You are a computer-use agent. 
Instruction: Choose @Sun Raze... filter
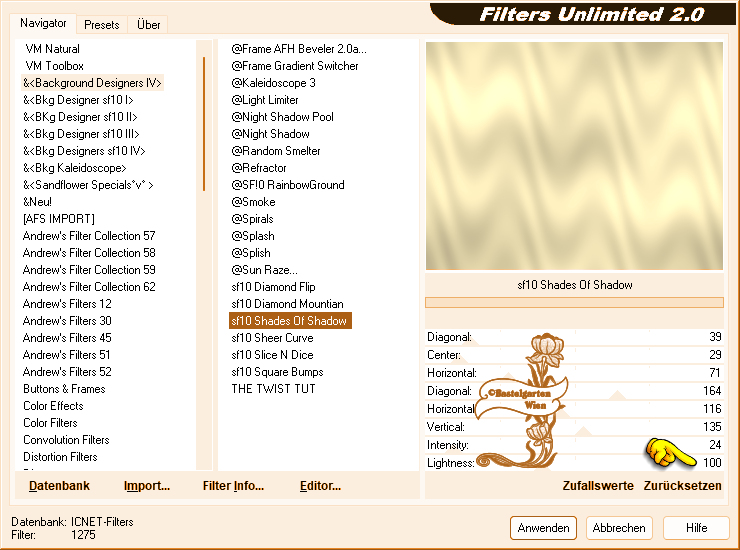pos(264,270)
